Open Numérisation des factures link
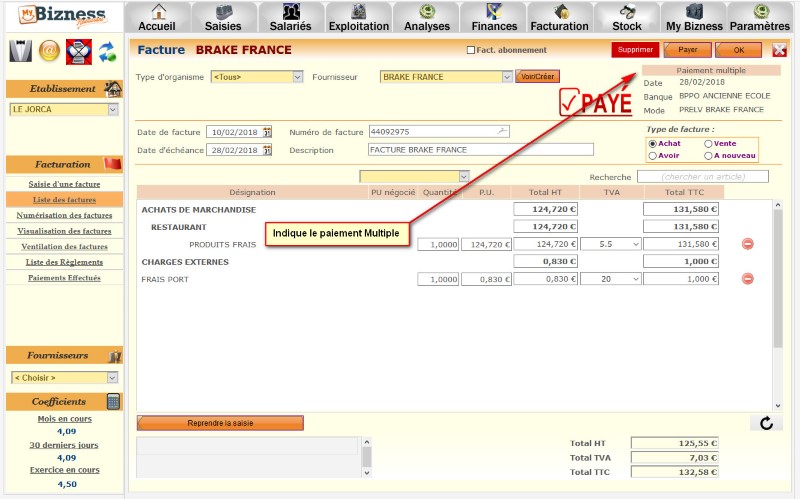 (64, 215)
